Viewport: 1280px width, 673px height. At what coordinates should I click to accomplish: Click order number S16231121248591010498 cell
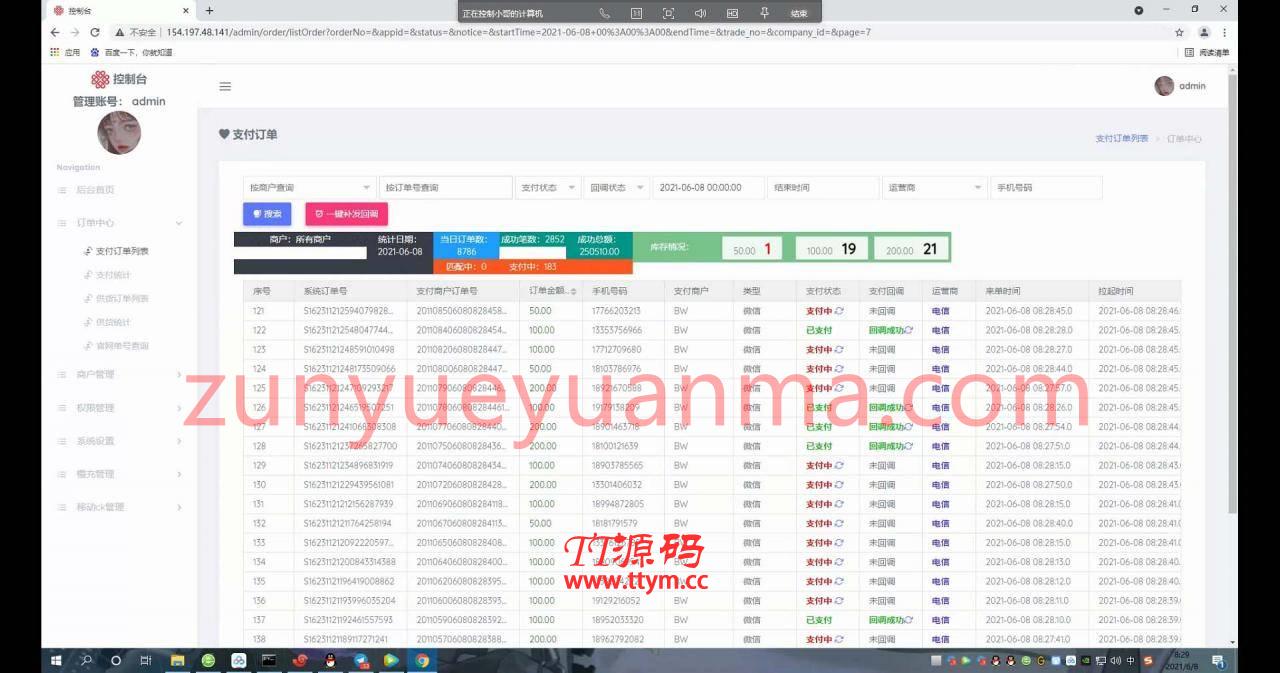coord(350,350)
